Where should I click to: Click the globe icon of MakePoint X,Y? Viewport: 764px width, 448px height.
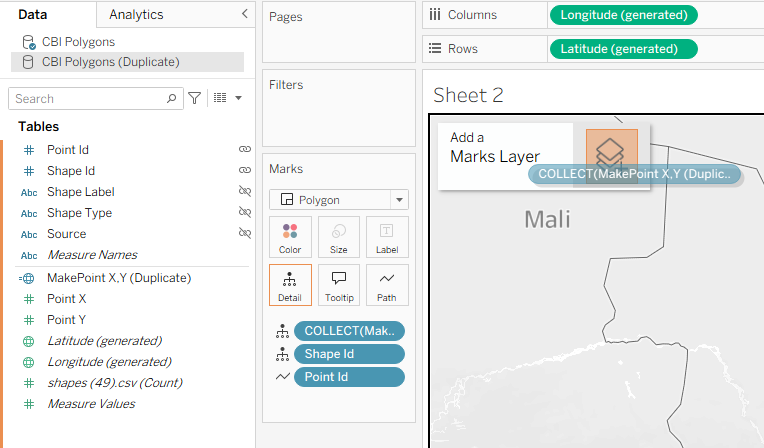click(27, 278)
